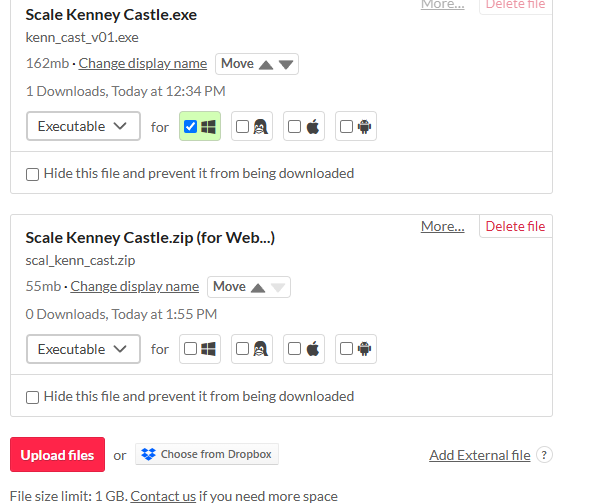Hide the exe file from being downloaded
This screenshot has height=503, width=589.
click(32, 175)
